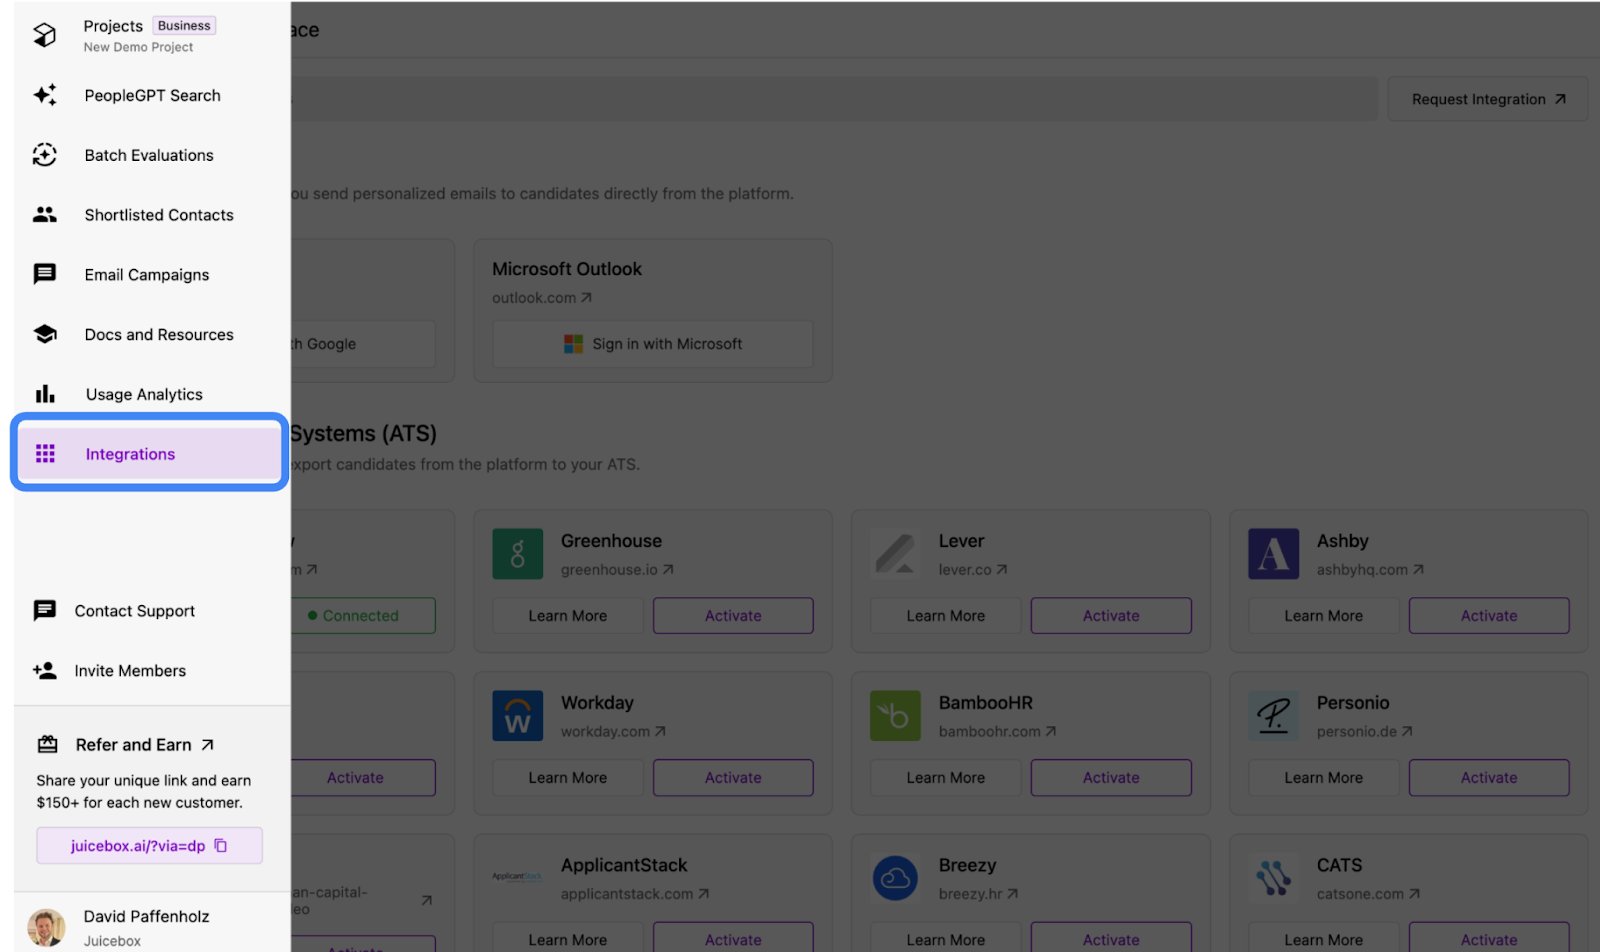The width and height of the screenshot is (1600, 952).
Task: Open the applicantstack.com link
Action: click(635, 894)
